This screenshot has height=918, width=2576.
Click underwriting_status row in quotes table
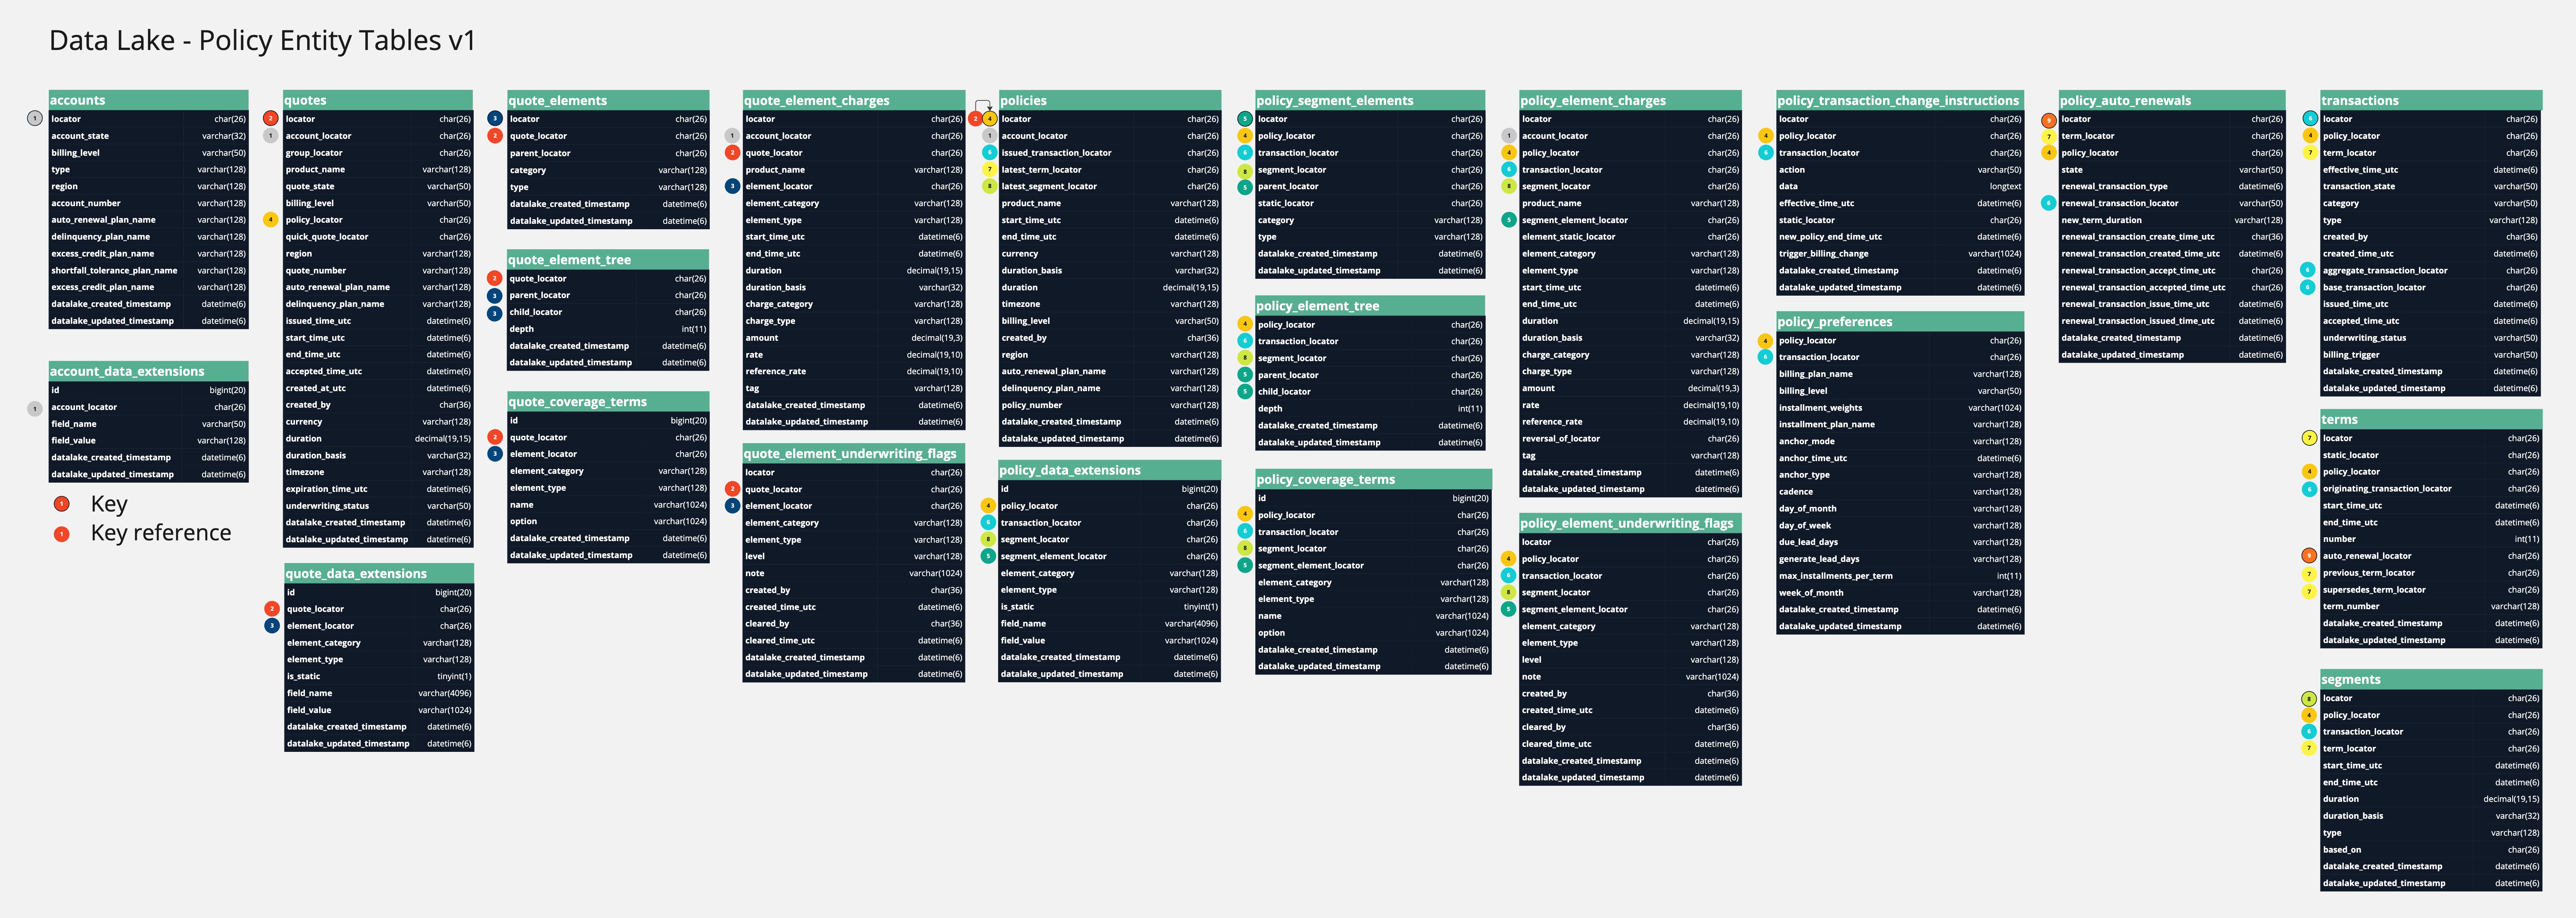click(x=378, y=506)
